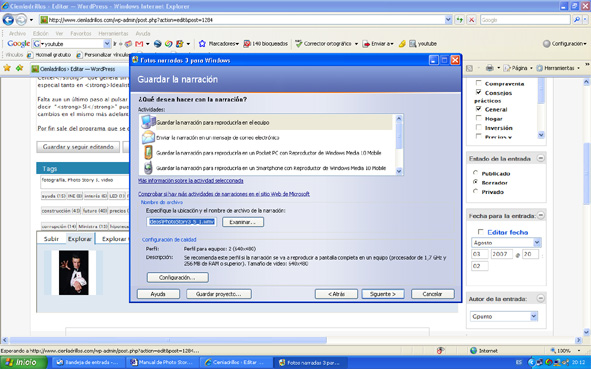The width and height of the screenshot is (591, 369).
Task: Click Guardar y seguir editando in WordPress
Action: tap(78, 147)
